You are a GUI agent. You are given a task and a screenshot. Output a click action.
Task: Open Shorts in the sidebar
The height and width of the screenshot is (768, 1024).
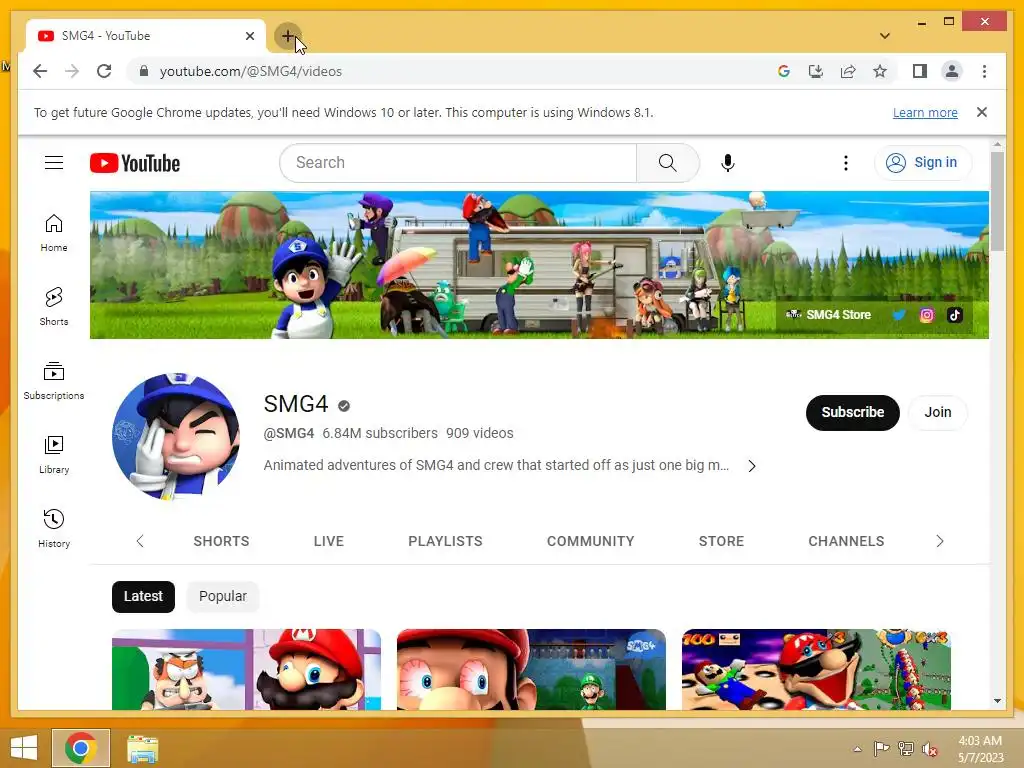54,307
